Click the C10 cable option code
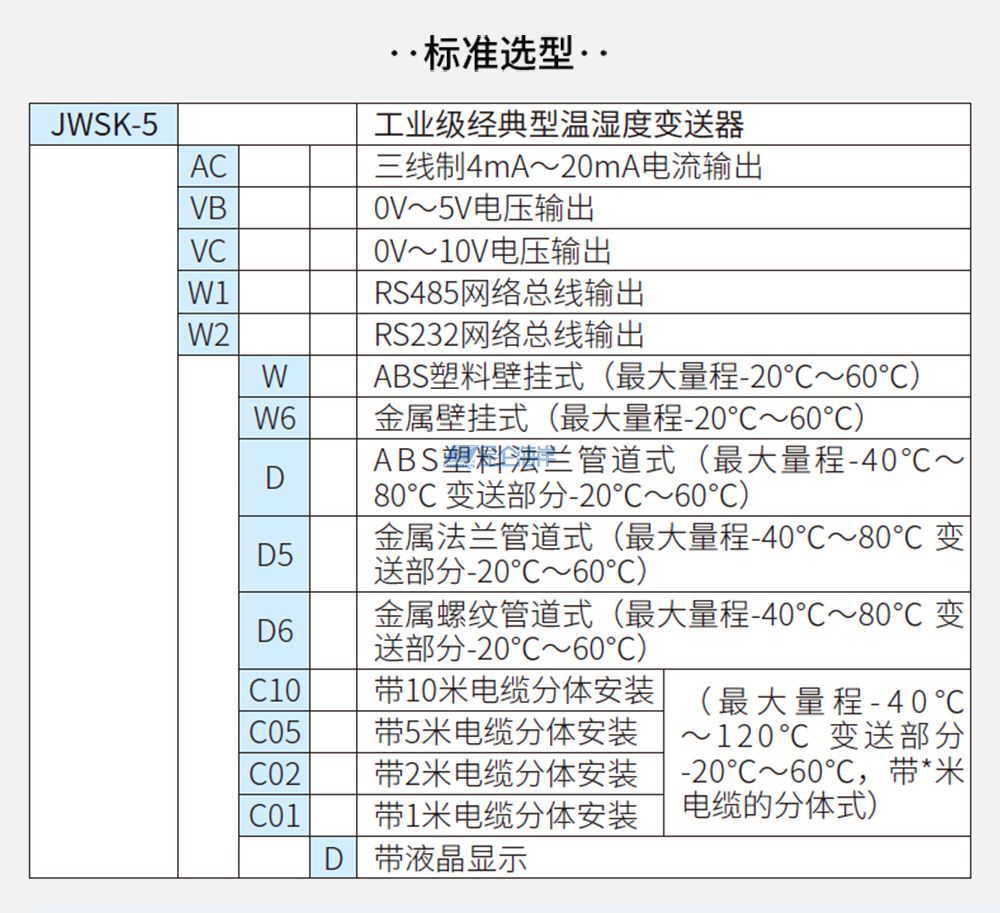Screen dimensions: 1000x913 point(274,690)
